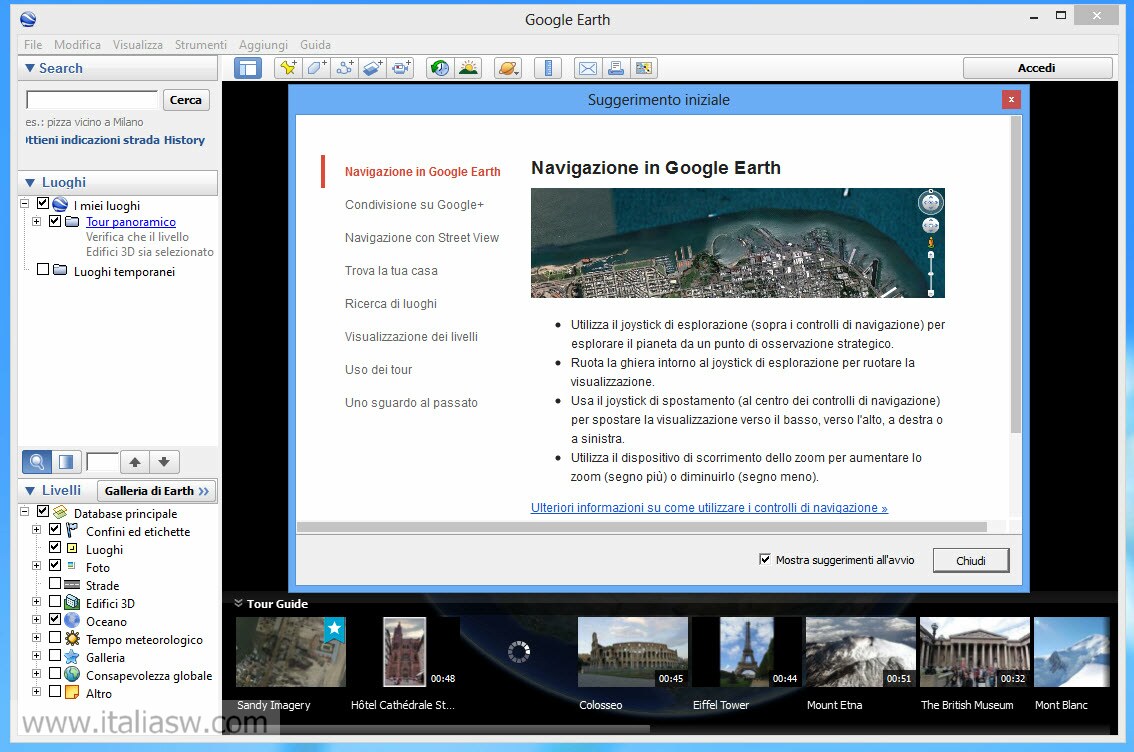The width and height of the screenshot is (1134, 752).
Task: Enable the Strade layer checkbox
Action: [x=55, y=583]
